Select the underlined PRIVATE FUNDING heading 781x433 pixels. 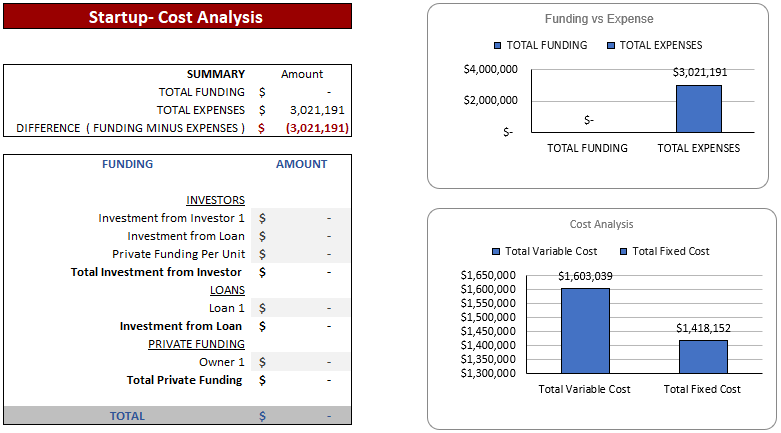(x=196, y=344)
